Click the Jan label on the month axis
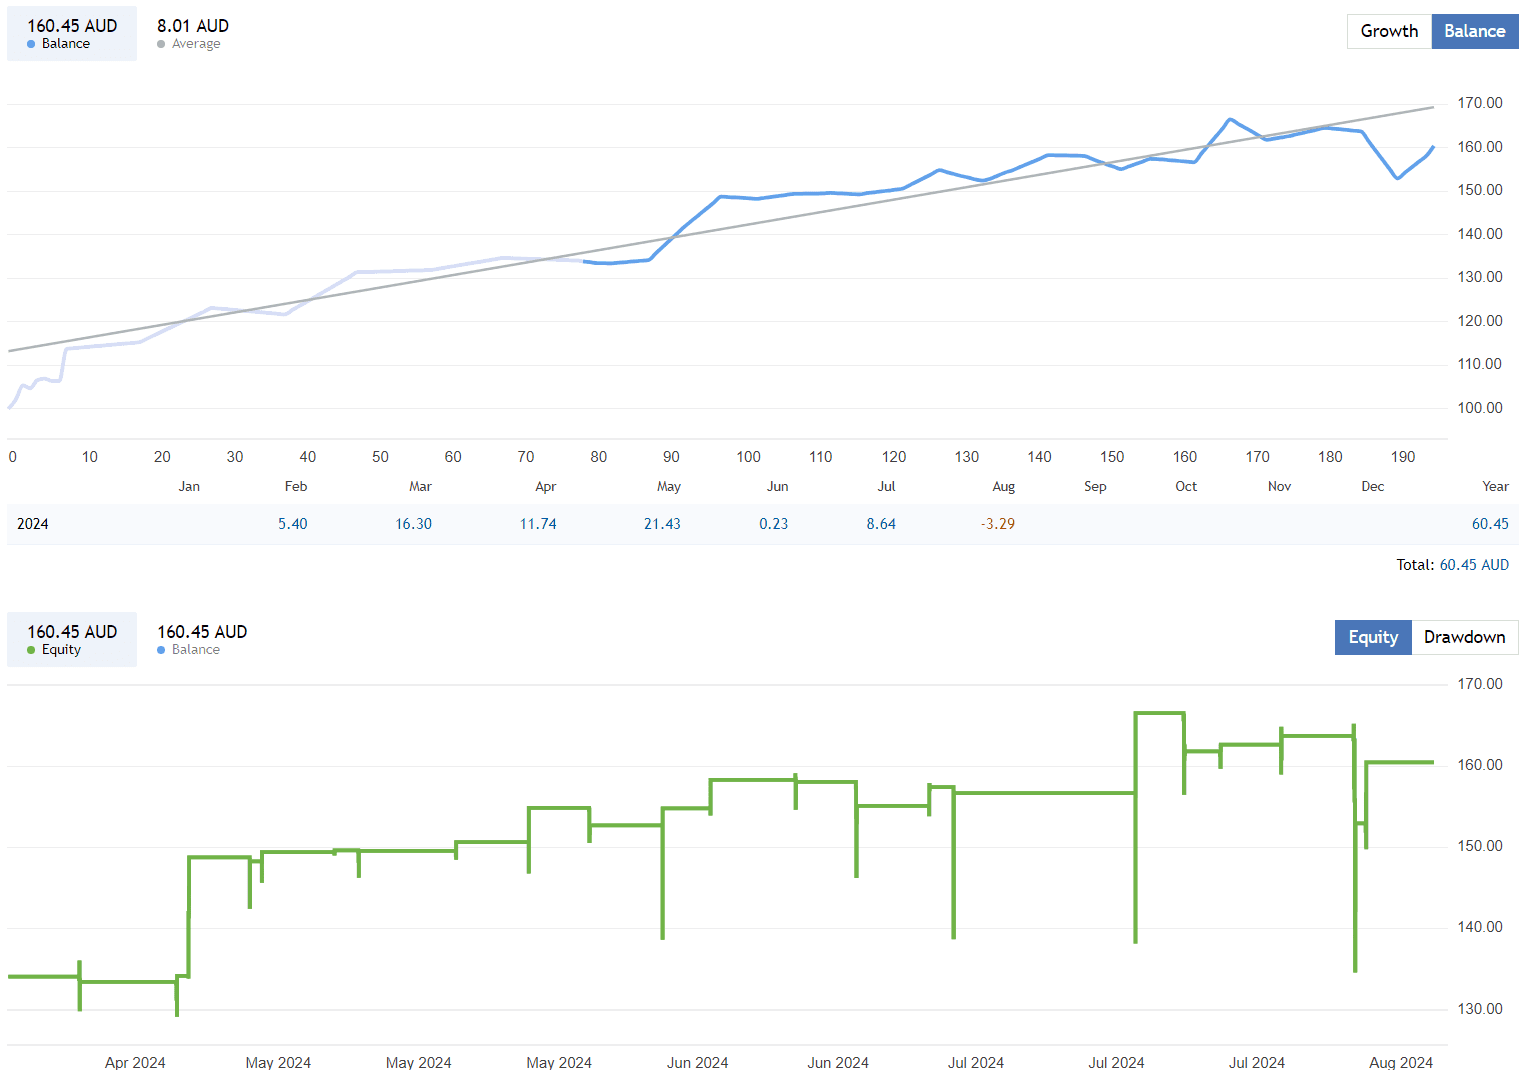Screen dimensions: 1530x1079 (189, 486)
